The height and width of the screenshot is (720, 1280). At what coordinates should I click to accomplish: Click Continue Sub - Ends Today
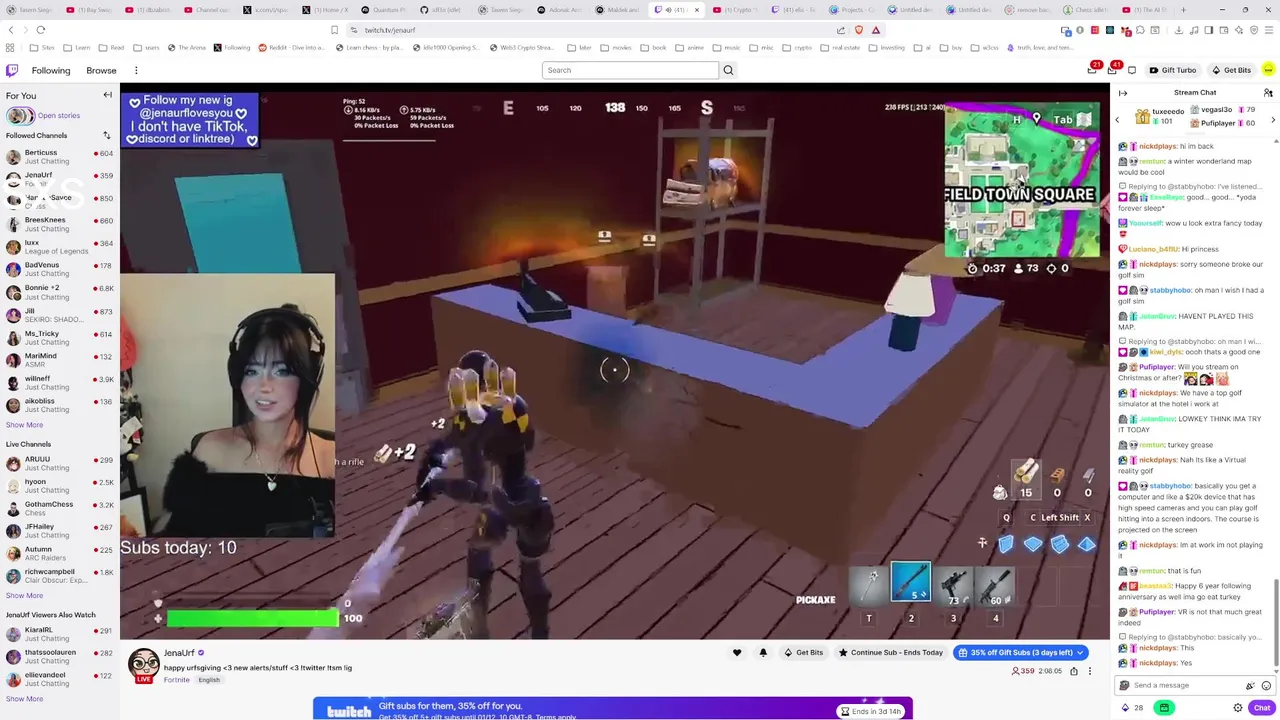point(891,653)
